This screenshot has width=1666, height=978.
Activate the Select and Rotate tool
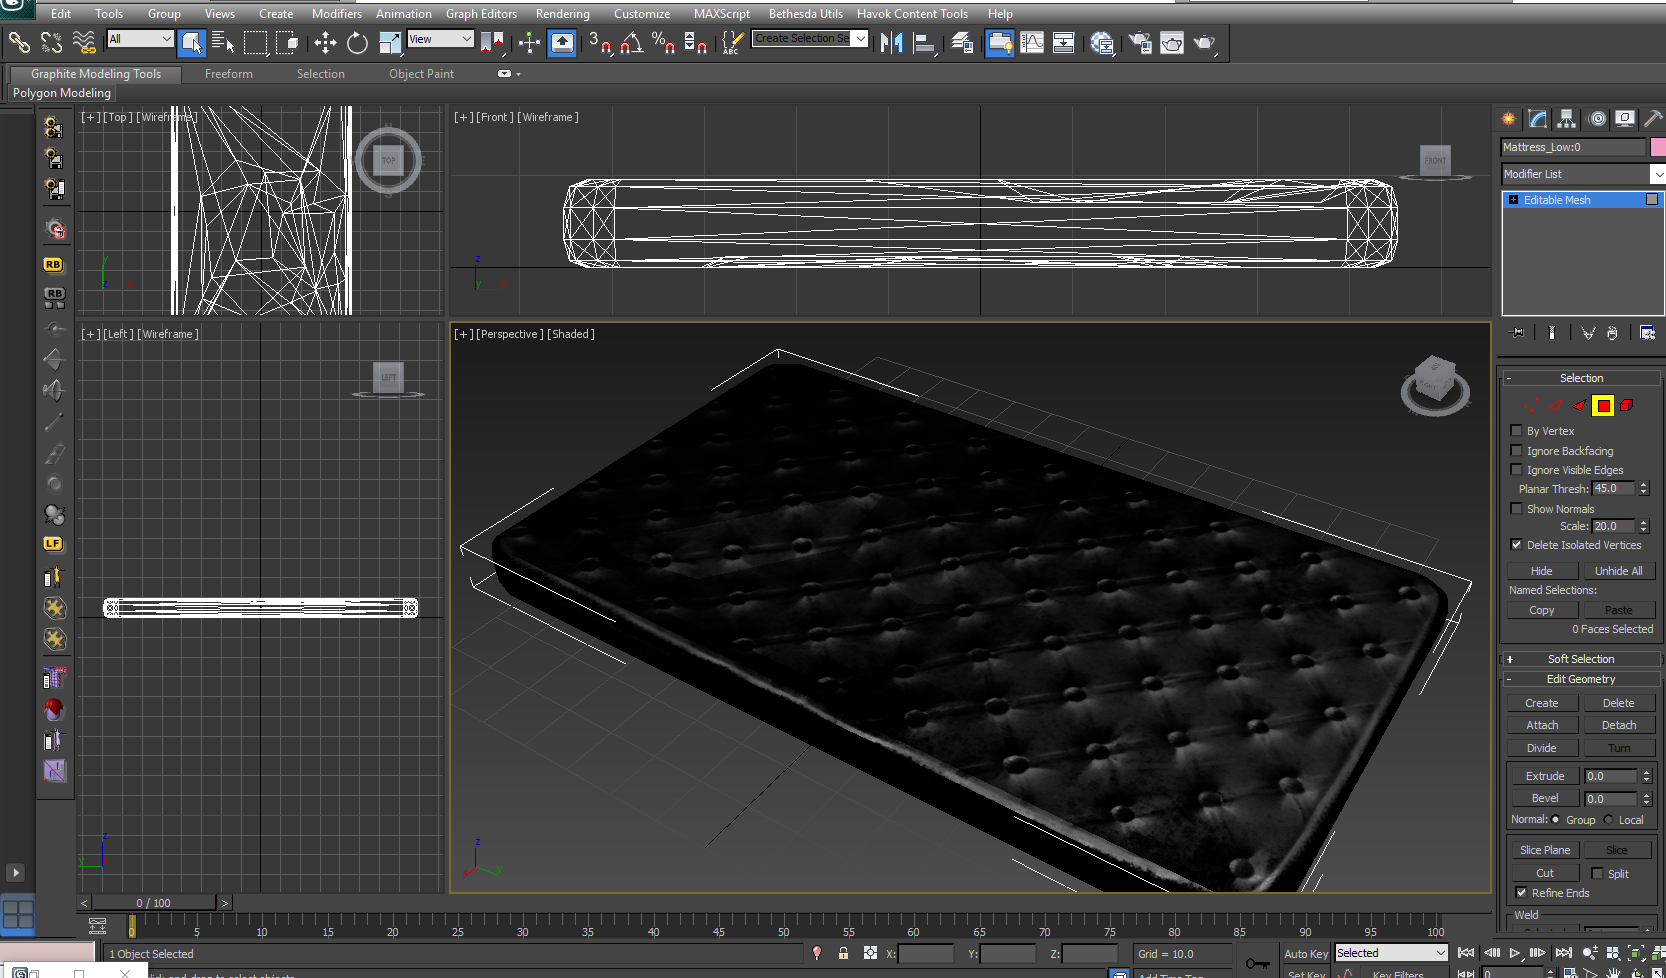(x=357, y=42)
